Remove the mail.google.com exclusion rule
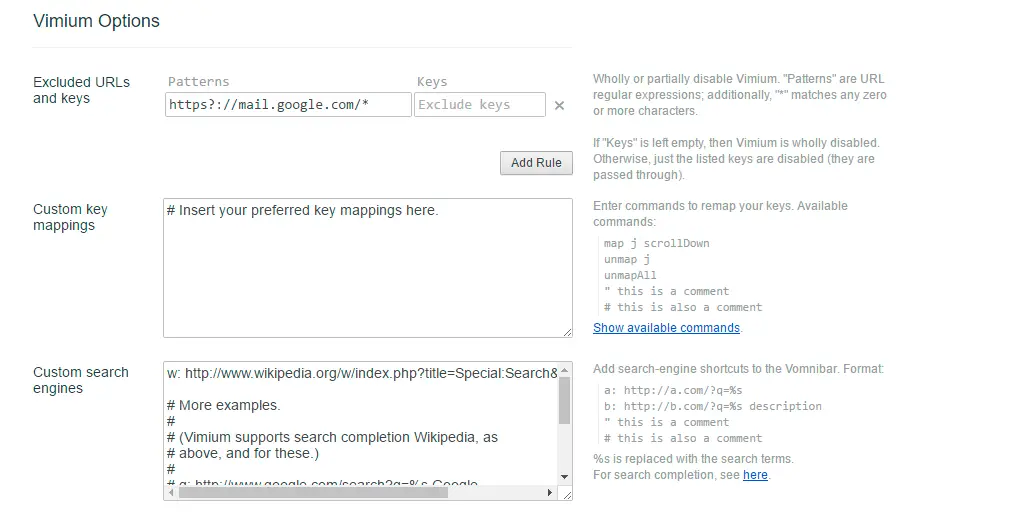The height and width of the screenshot is (521, 1017). (559, 105)
